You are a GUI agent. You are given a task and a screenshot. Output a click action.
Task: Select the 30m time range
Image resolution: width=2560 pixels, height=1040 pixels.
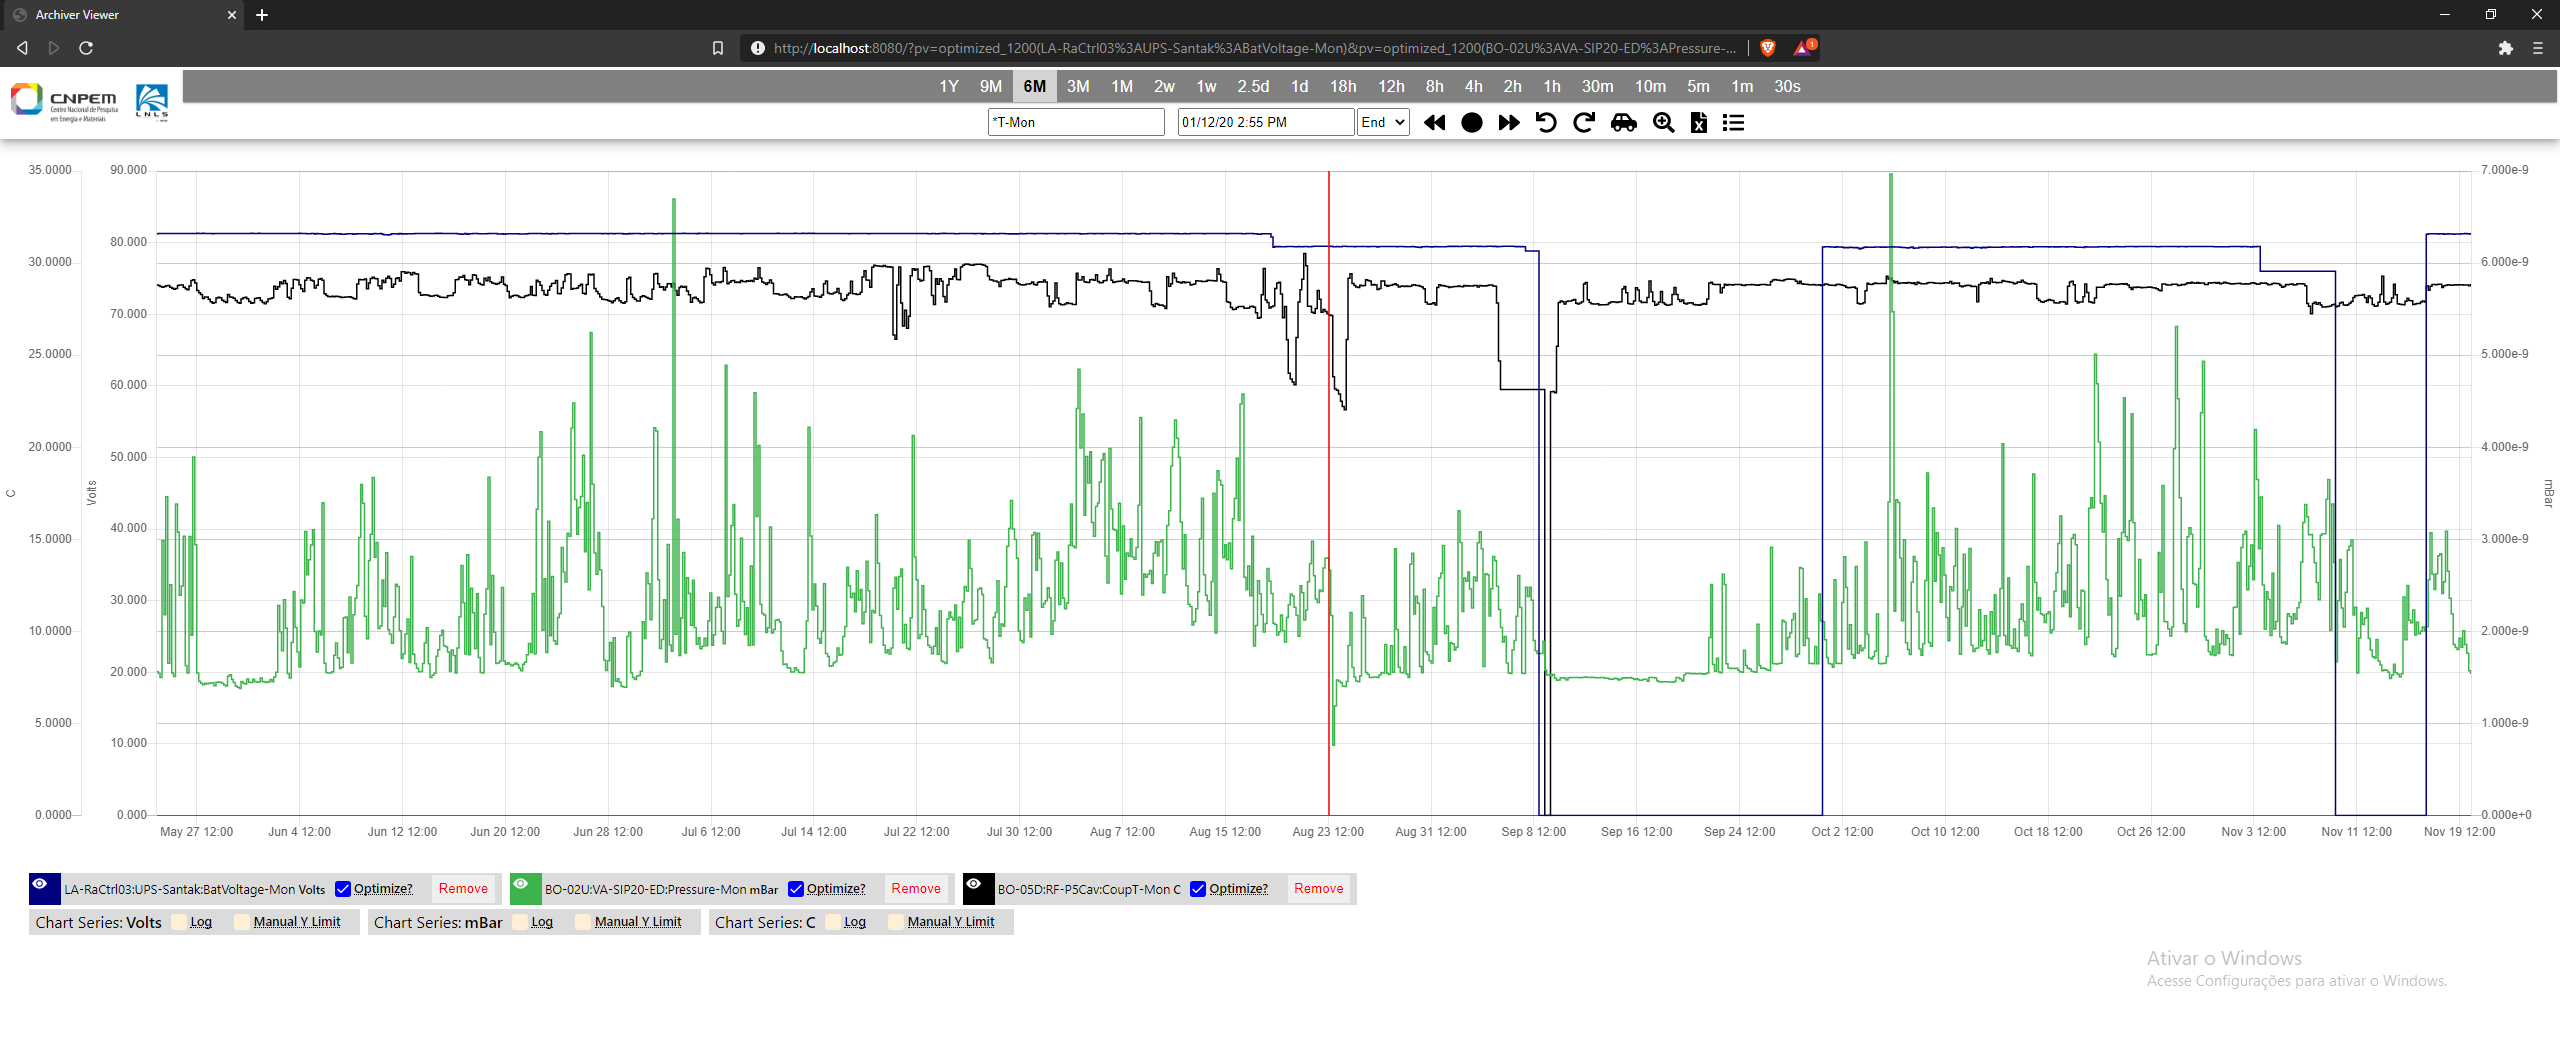(x=1597, y=87)
